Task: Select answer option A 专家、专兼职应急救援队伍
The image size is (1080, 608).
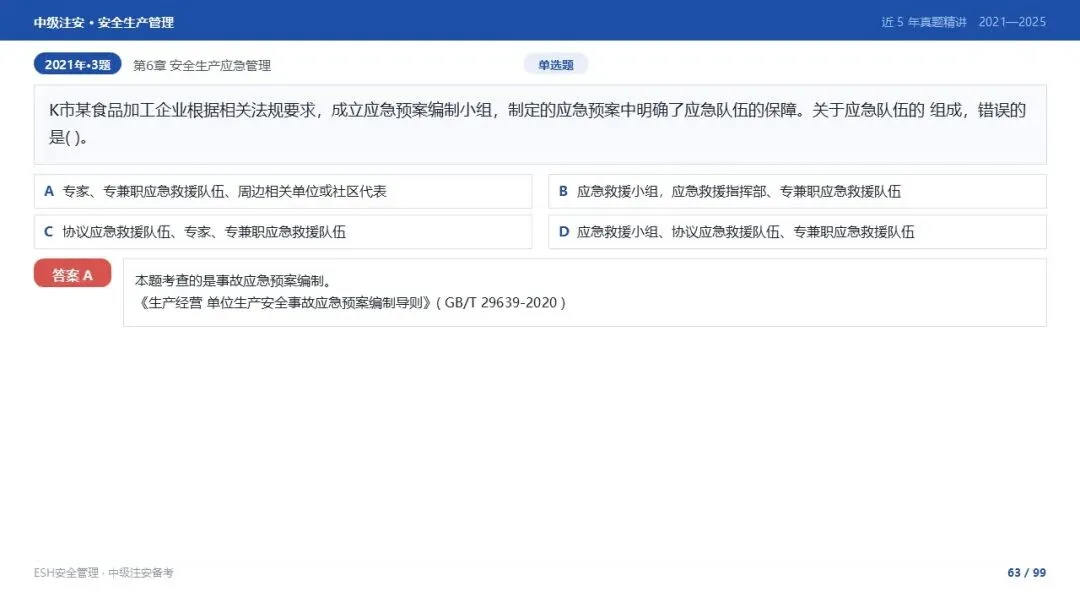Action: pyautogui.click(x=283, y=191)
